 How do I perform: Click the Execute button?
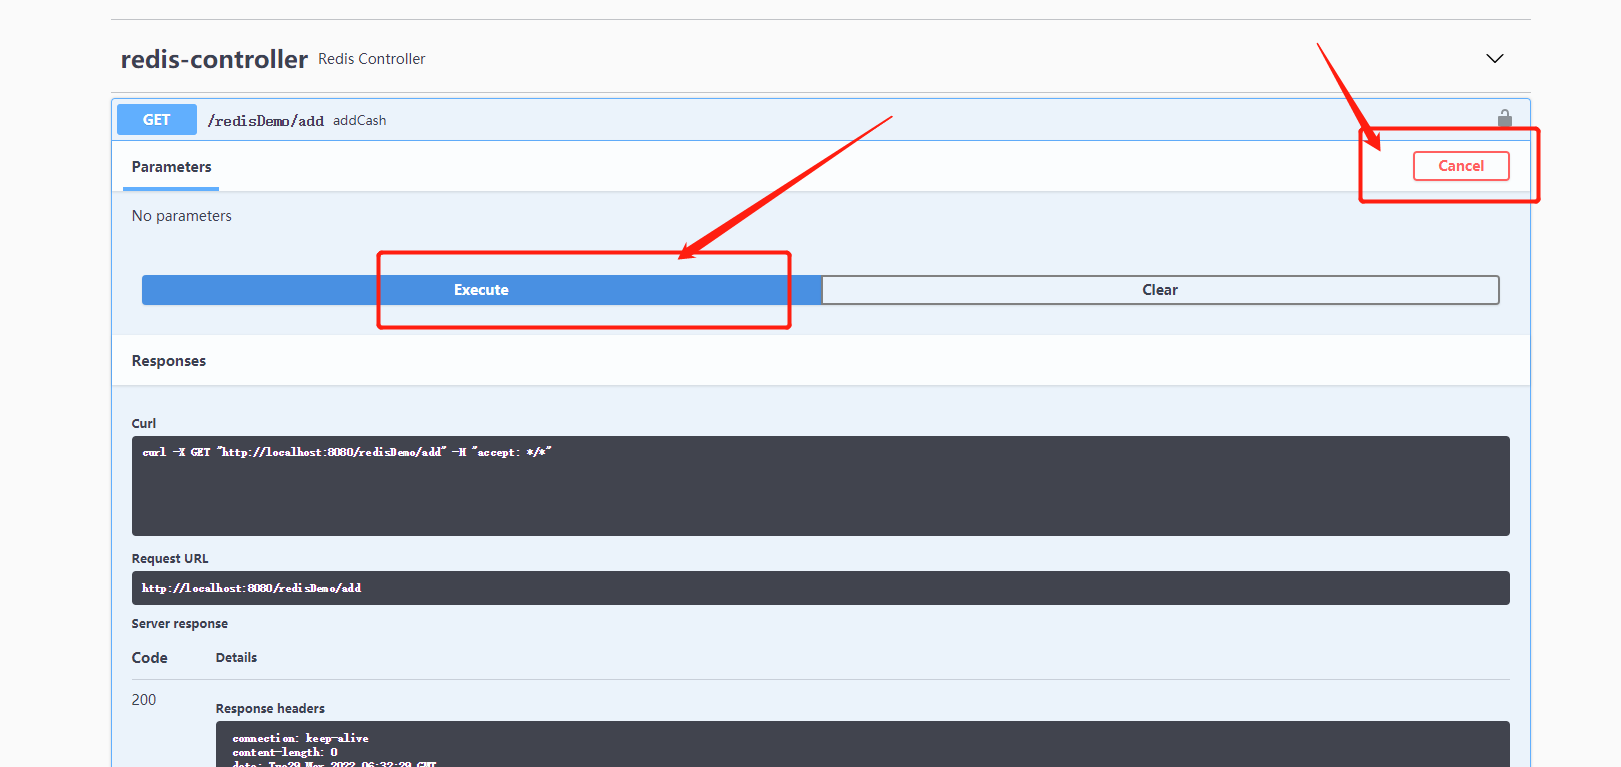[481, 290]
